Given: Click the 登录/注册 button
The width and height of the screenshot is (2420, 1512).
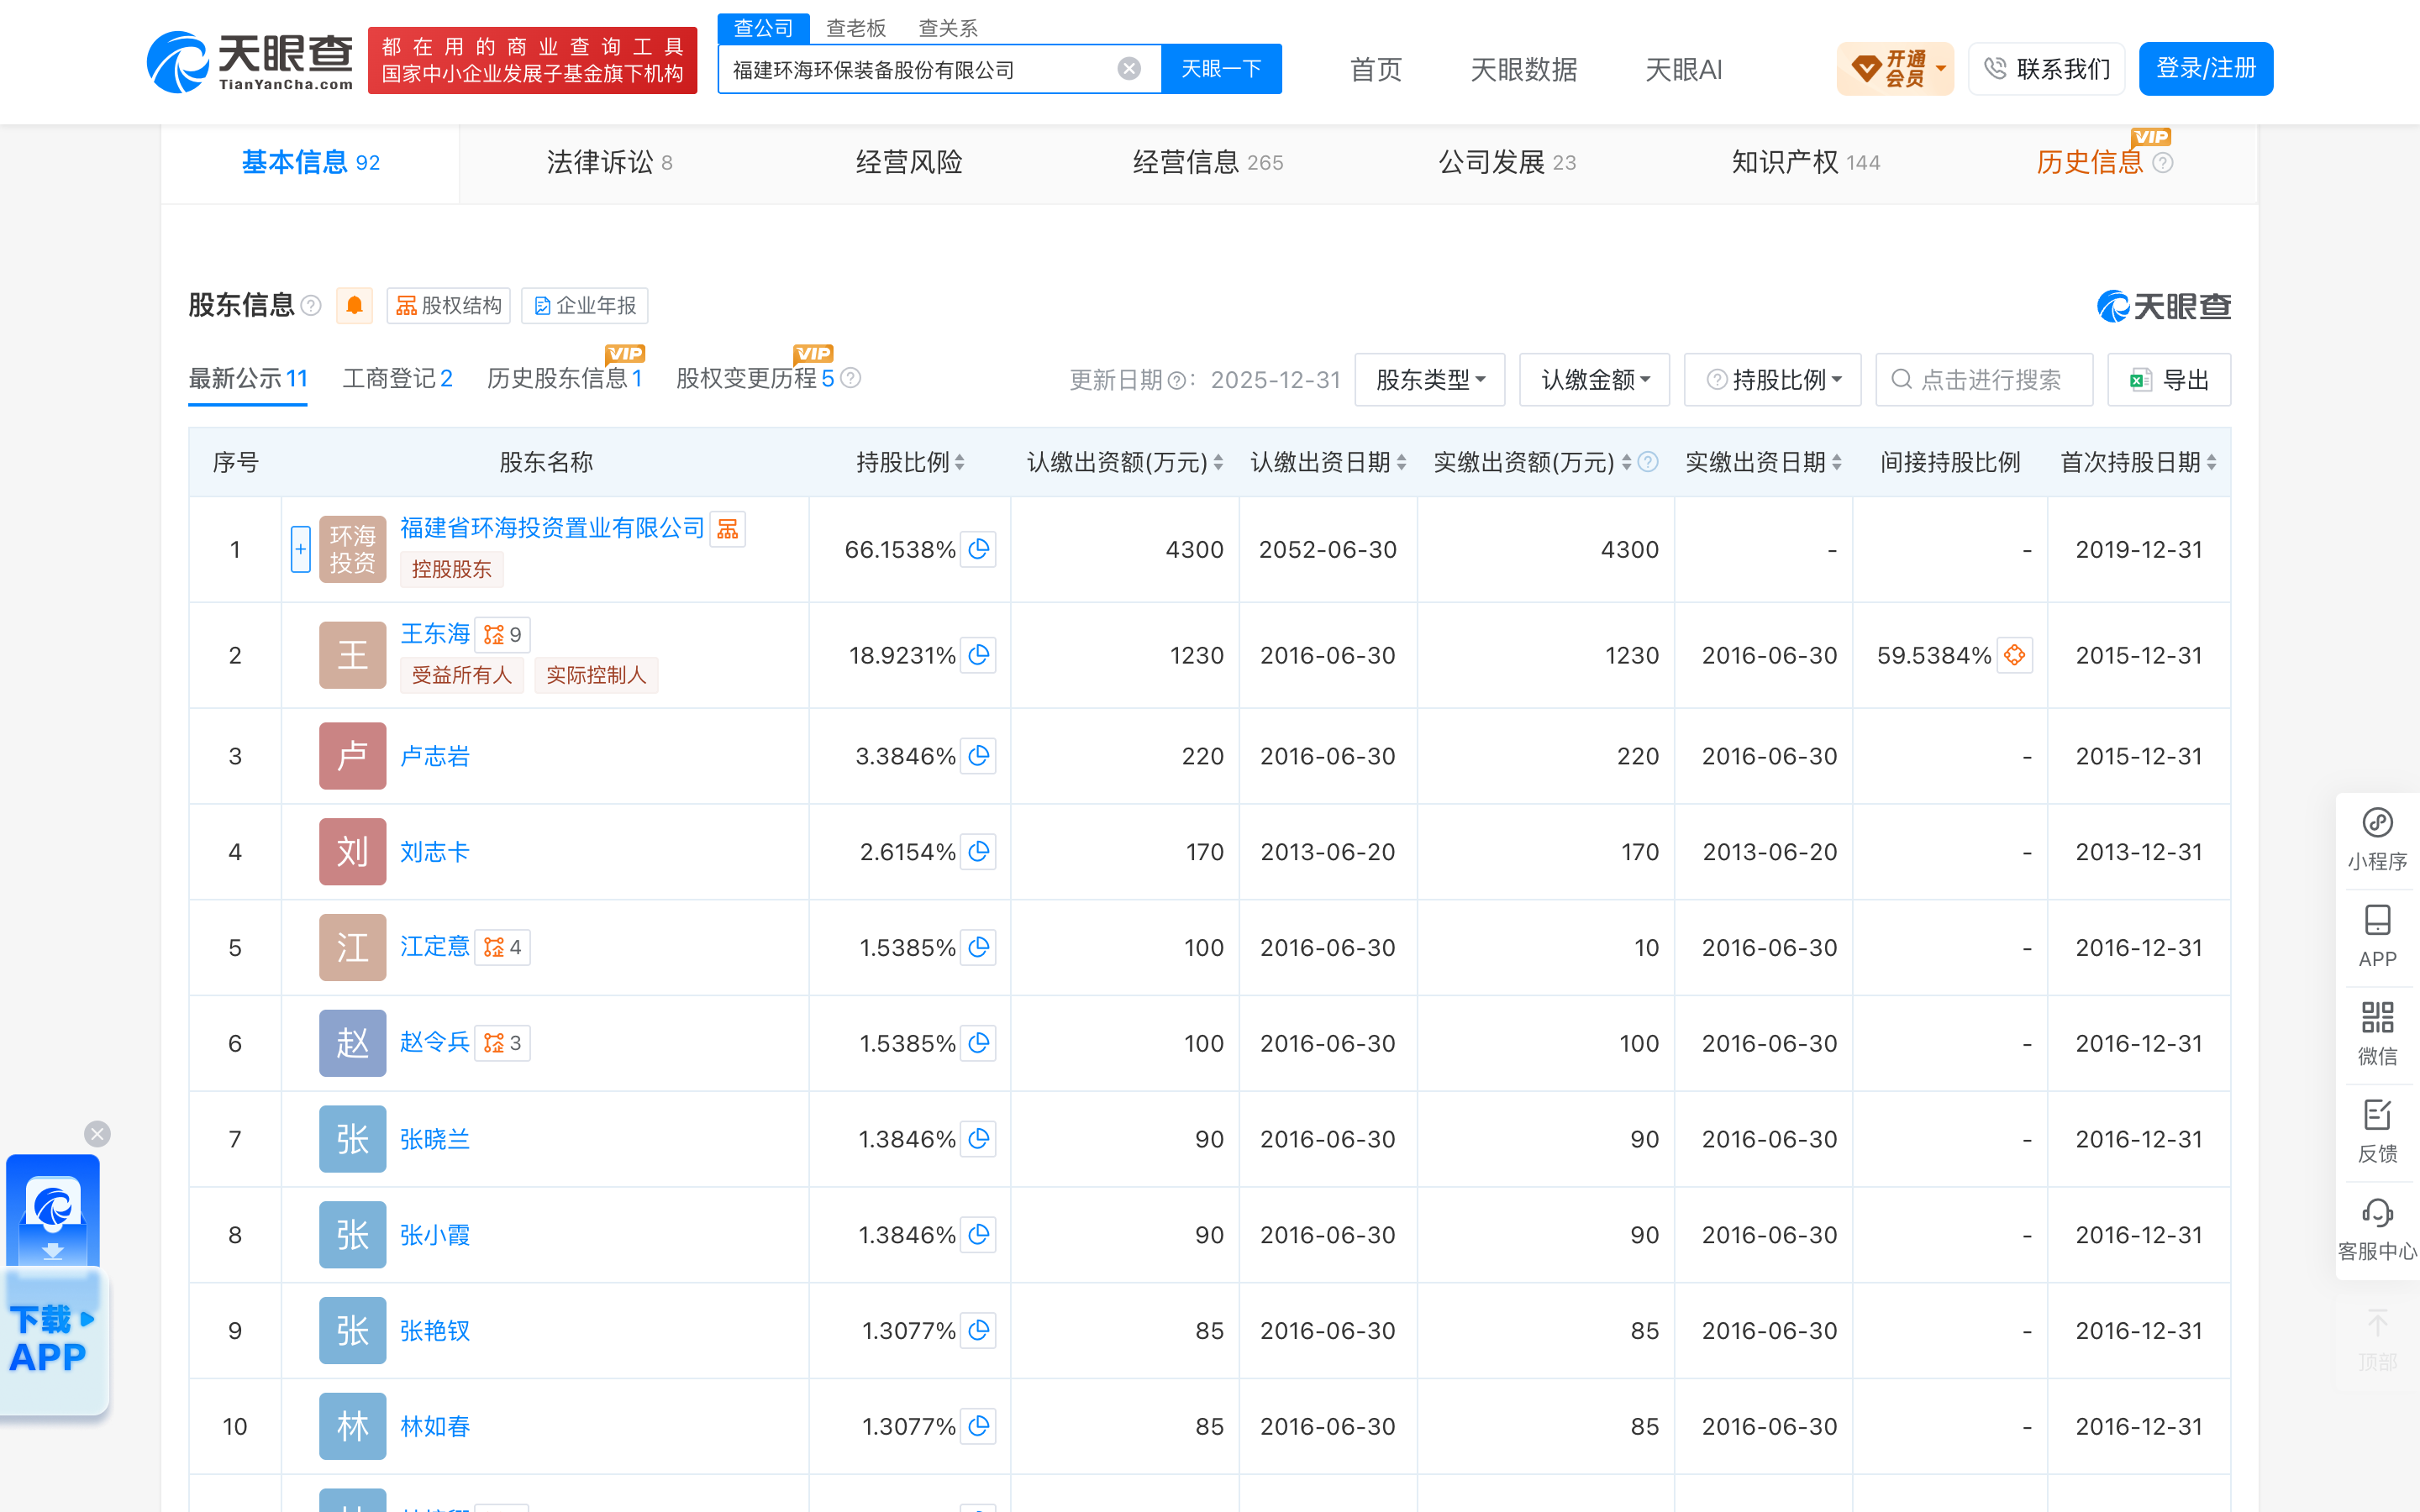Looking at the screenshot, I should [x=2206, y=69].
